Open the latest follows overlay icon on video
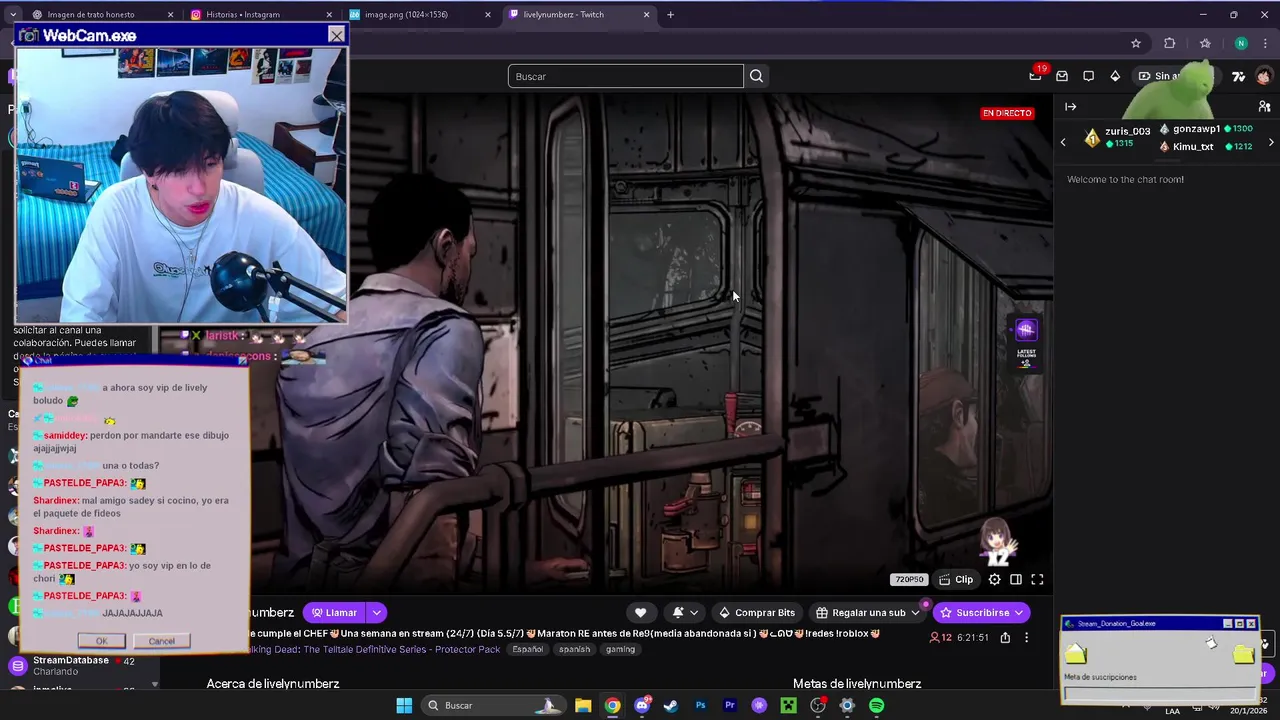1280x720 pixels. (1026, 343)
